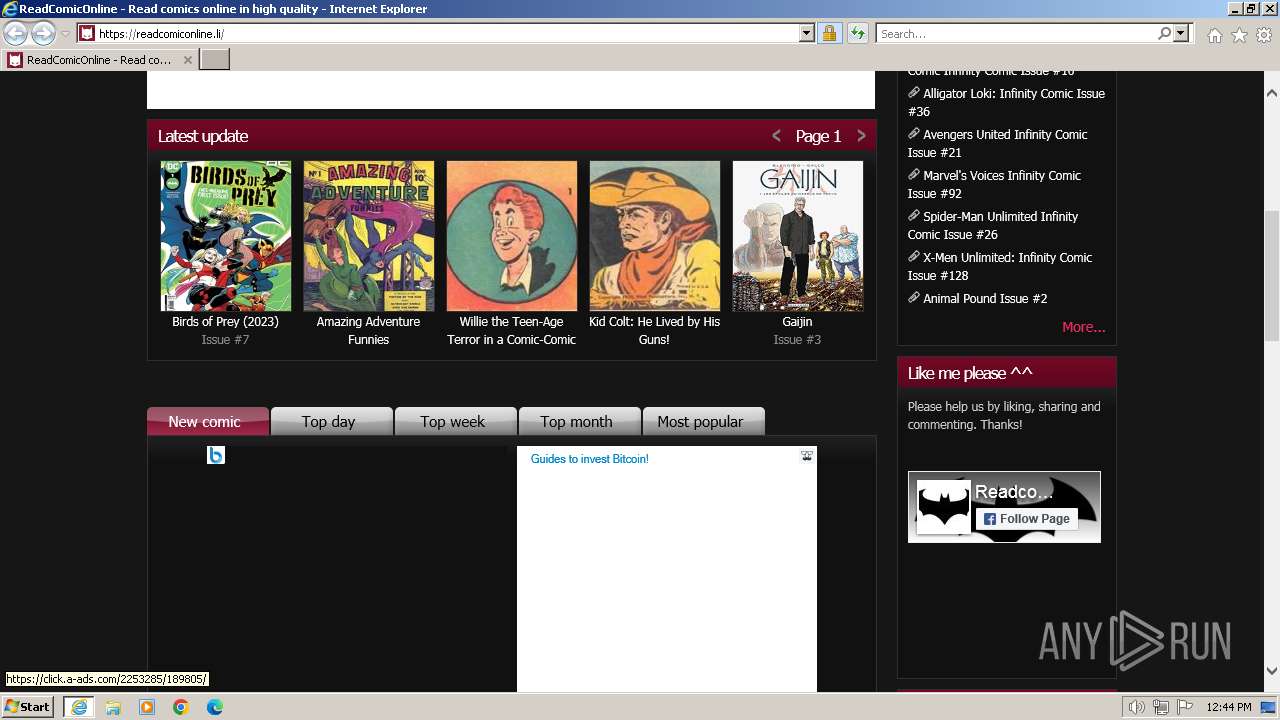1280x720 pixels.
Task: Click the Batman avatar of Readcomiconline page
Action: coord(943,507)
